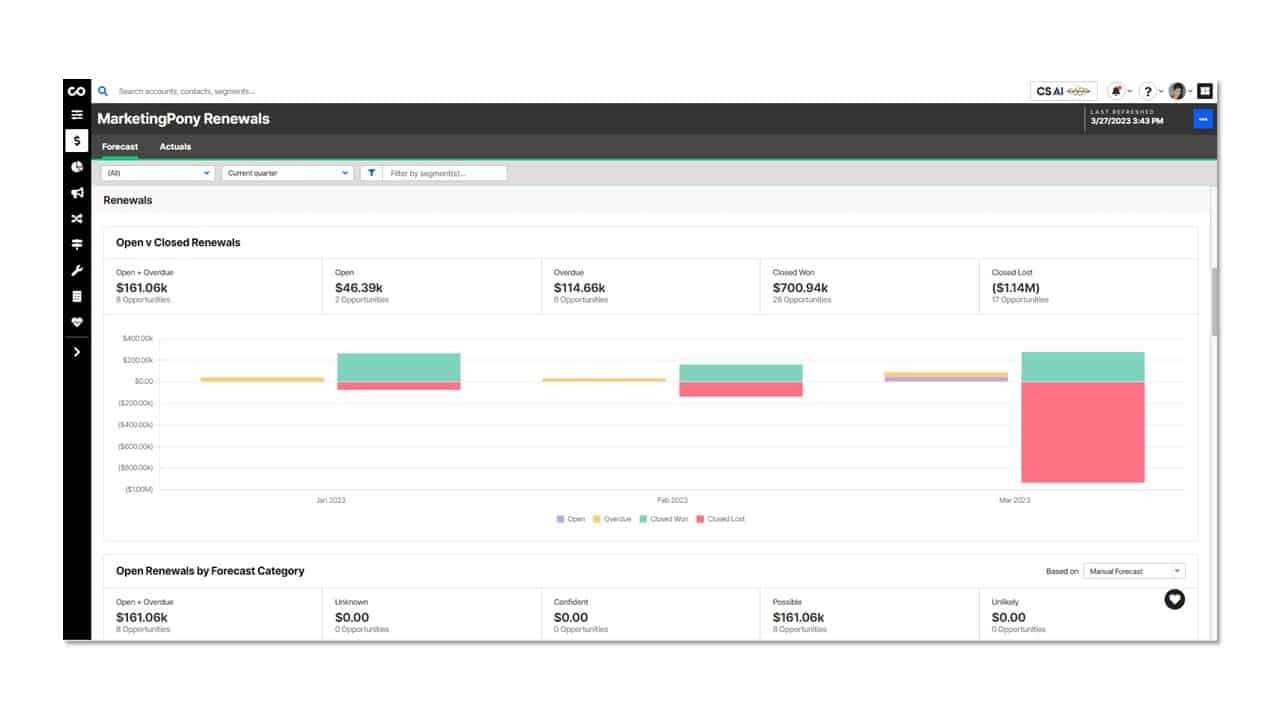Select the Revenue dollar icon in sidebar
The height and width of the screenshot is (720, 1280).
[x=77, y=141]
